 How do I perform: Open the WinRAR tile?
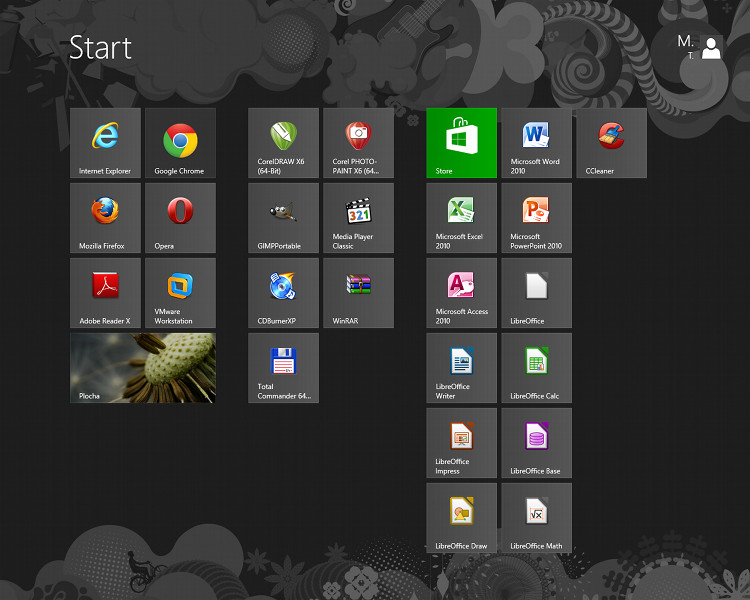coord(358,293)
